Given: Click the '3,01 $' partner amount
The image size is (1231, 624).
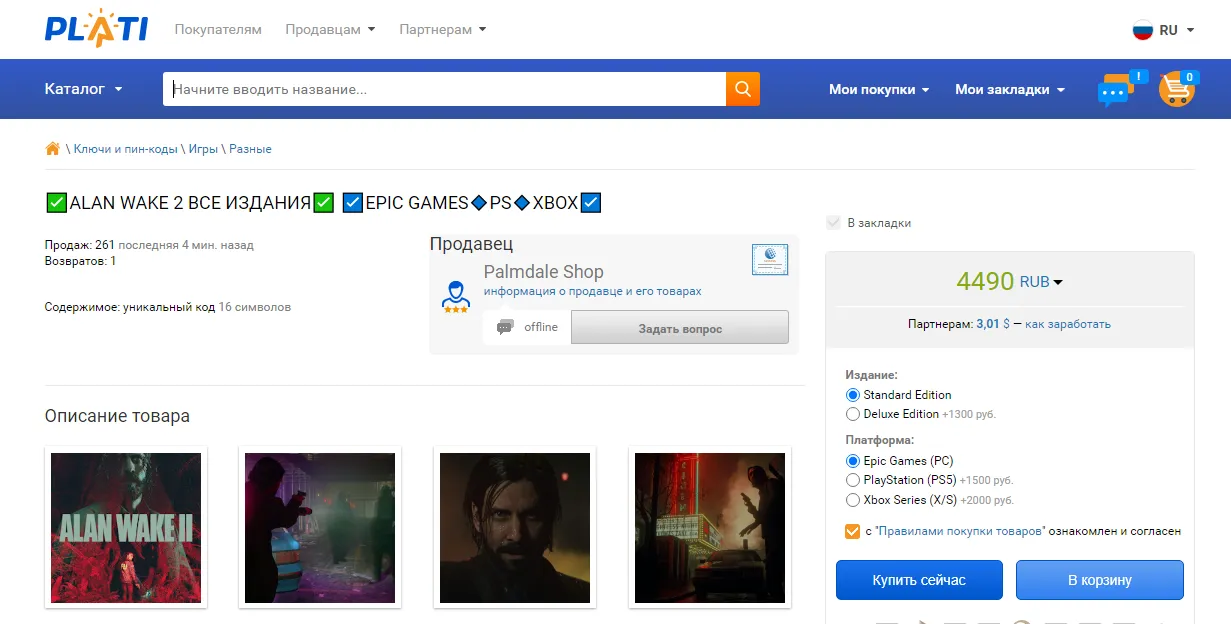Looking at the screenshot, I should click(x=993, y=324).
